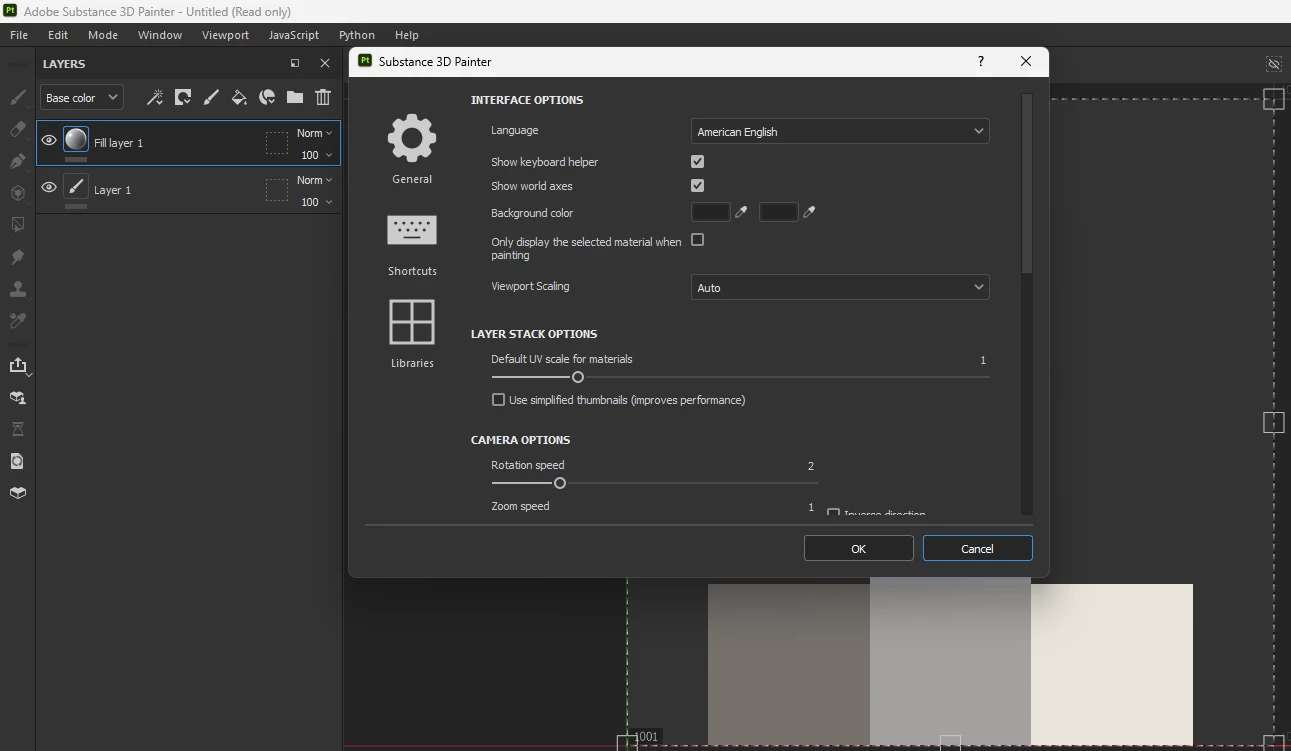Click the Rotation speed slider handle
The height and width of the screenshot is (751, 1291).
click(560, 483)
